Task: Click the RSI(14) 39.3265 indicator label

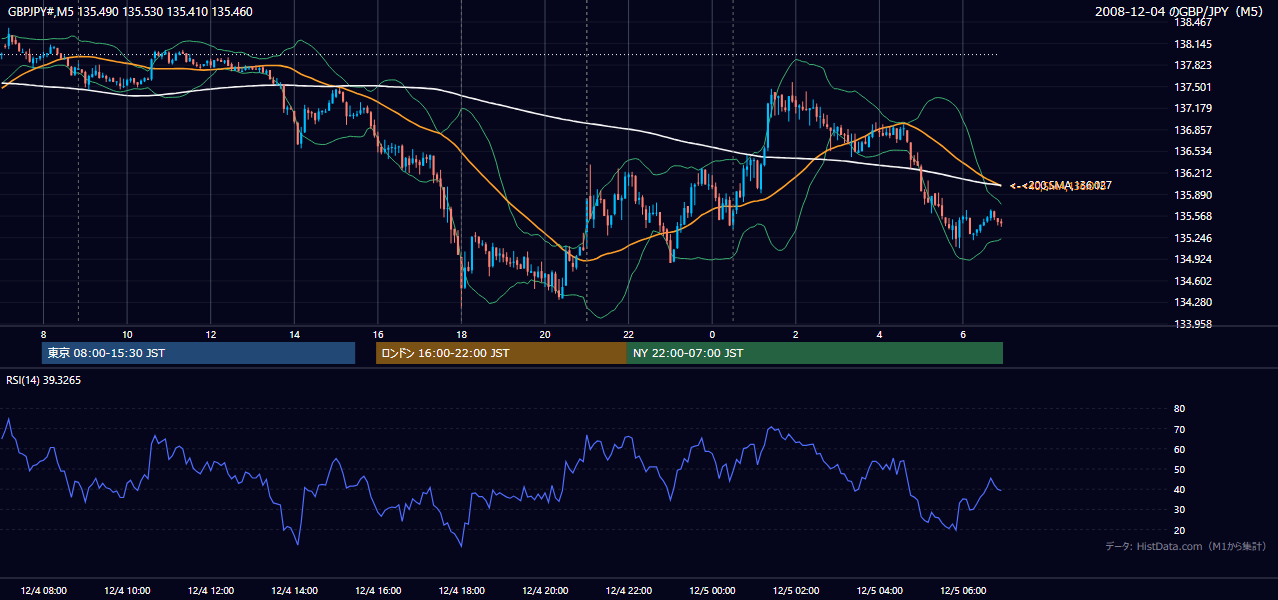Action: 44,380
